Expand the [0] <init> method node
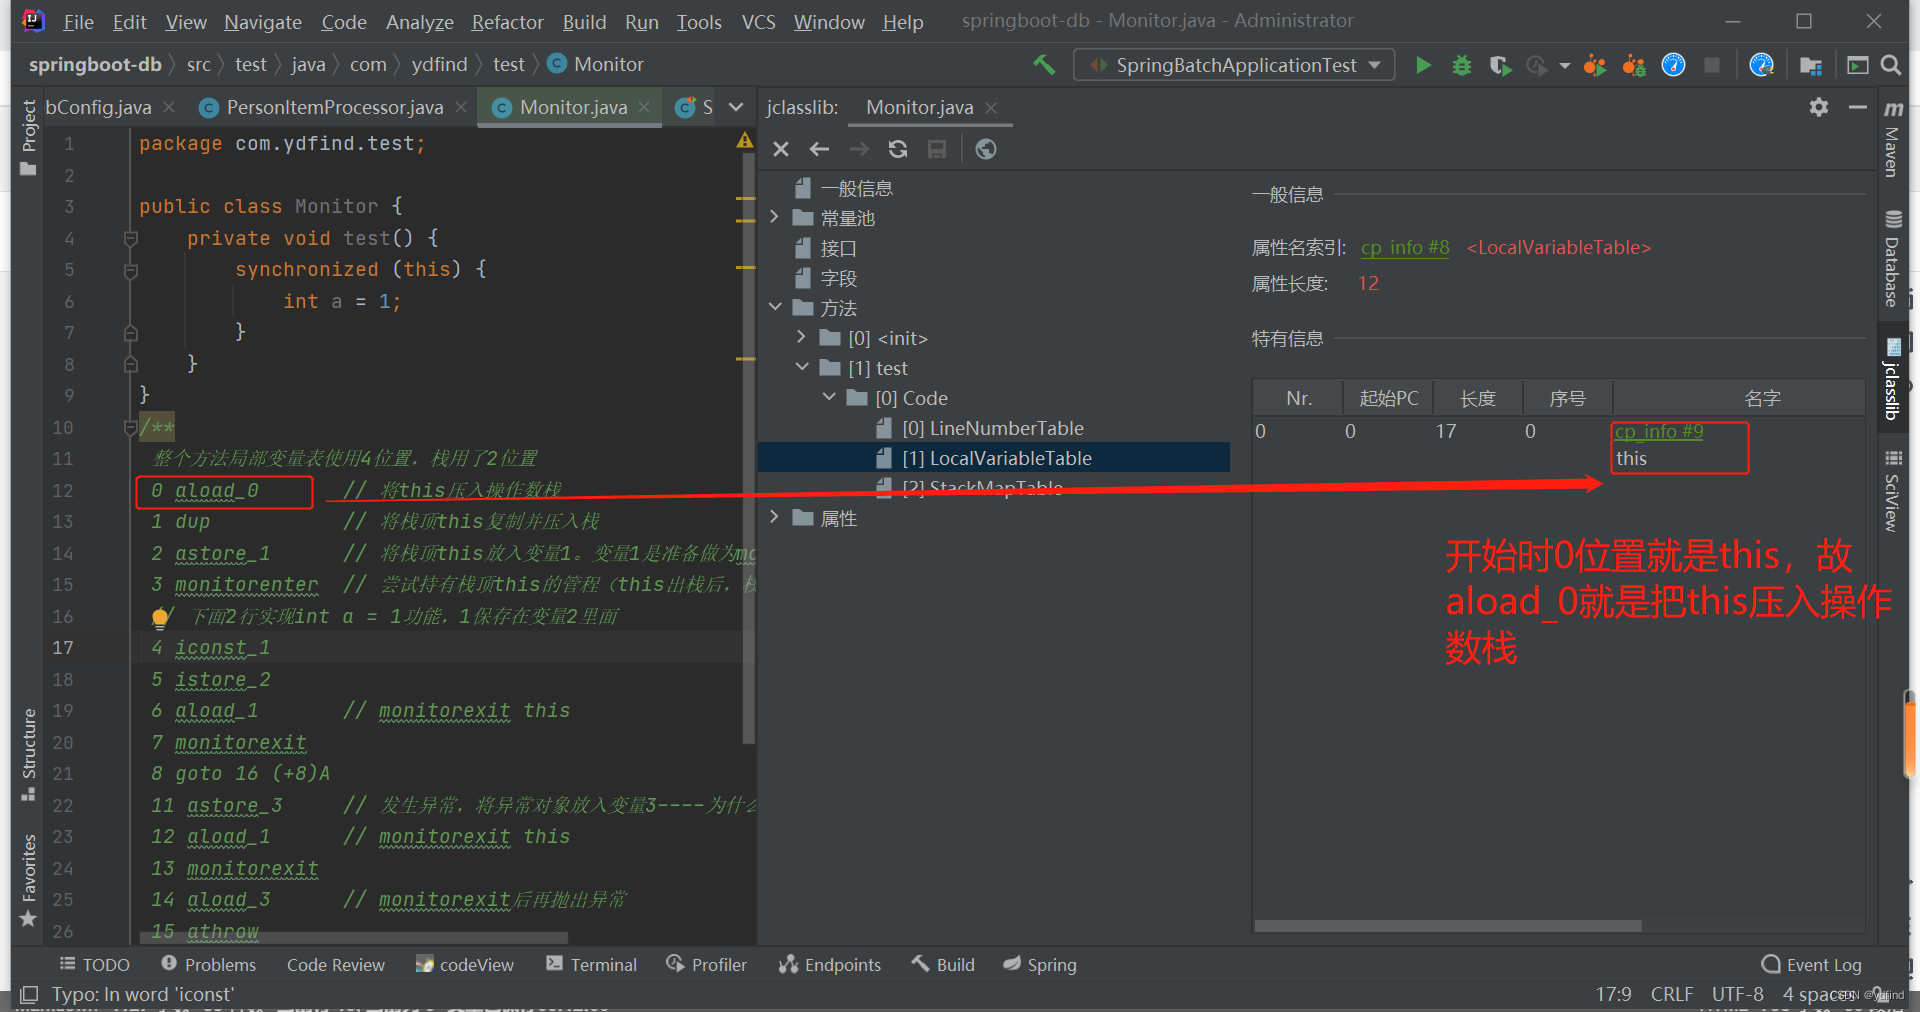This screenshot has width=1920, height=1012. click(x=801, y=337)
